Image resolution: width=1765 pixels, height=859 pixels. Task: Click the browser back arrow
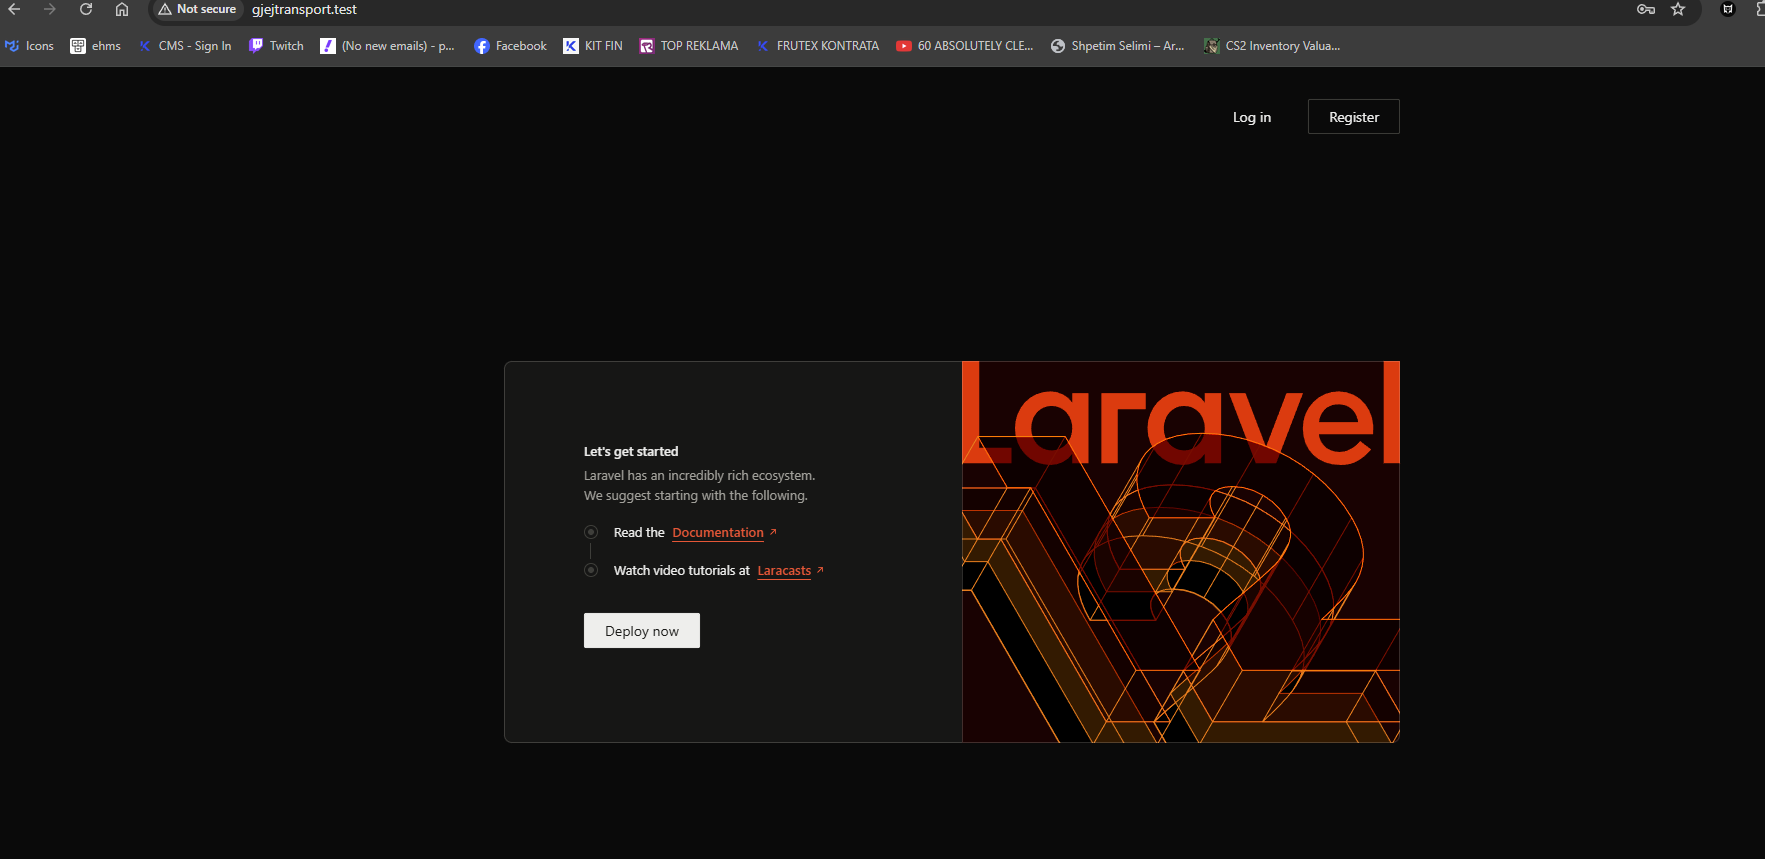click(14, 9)
